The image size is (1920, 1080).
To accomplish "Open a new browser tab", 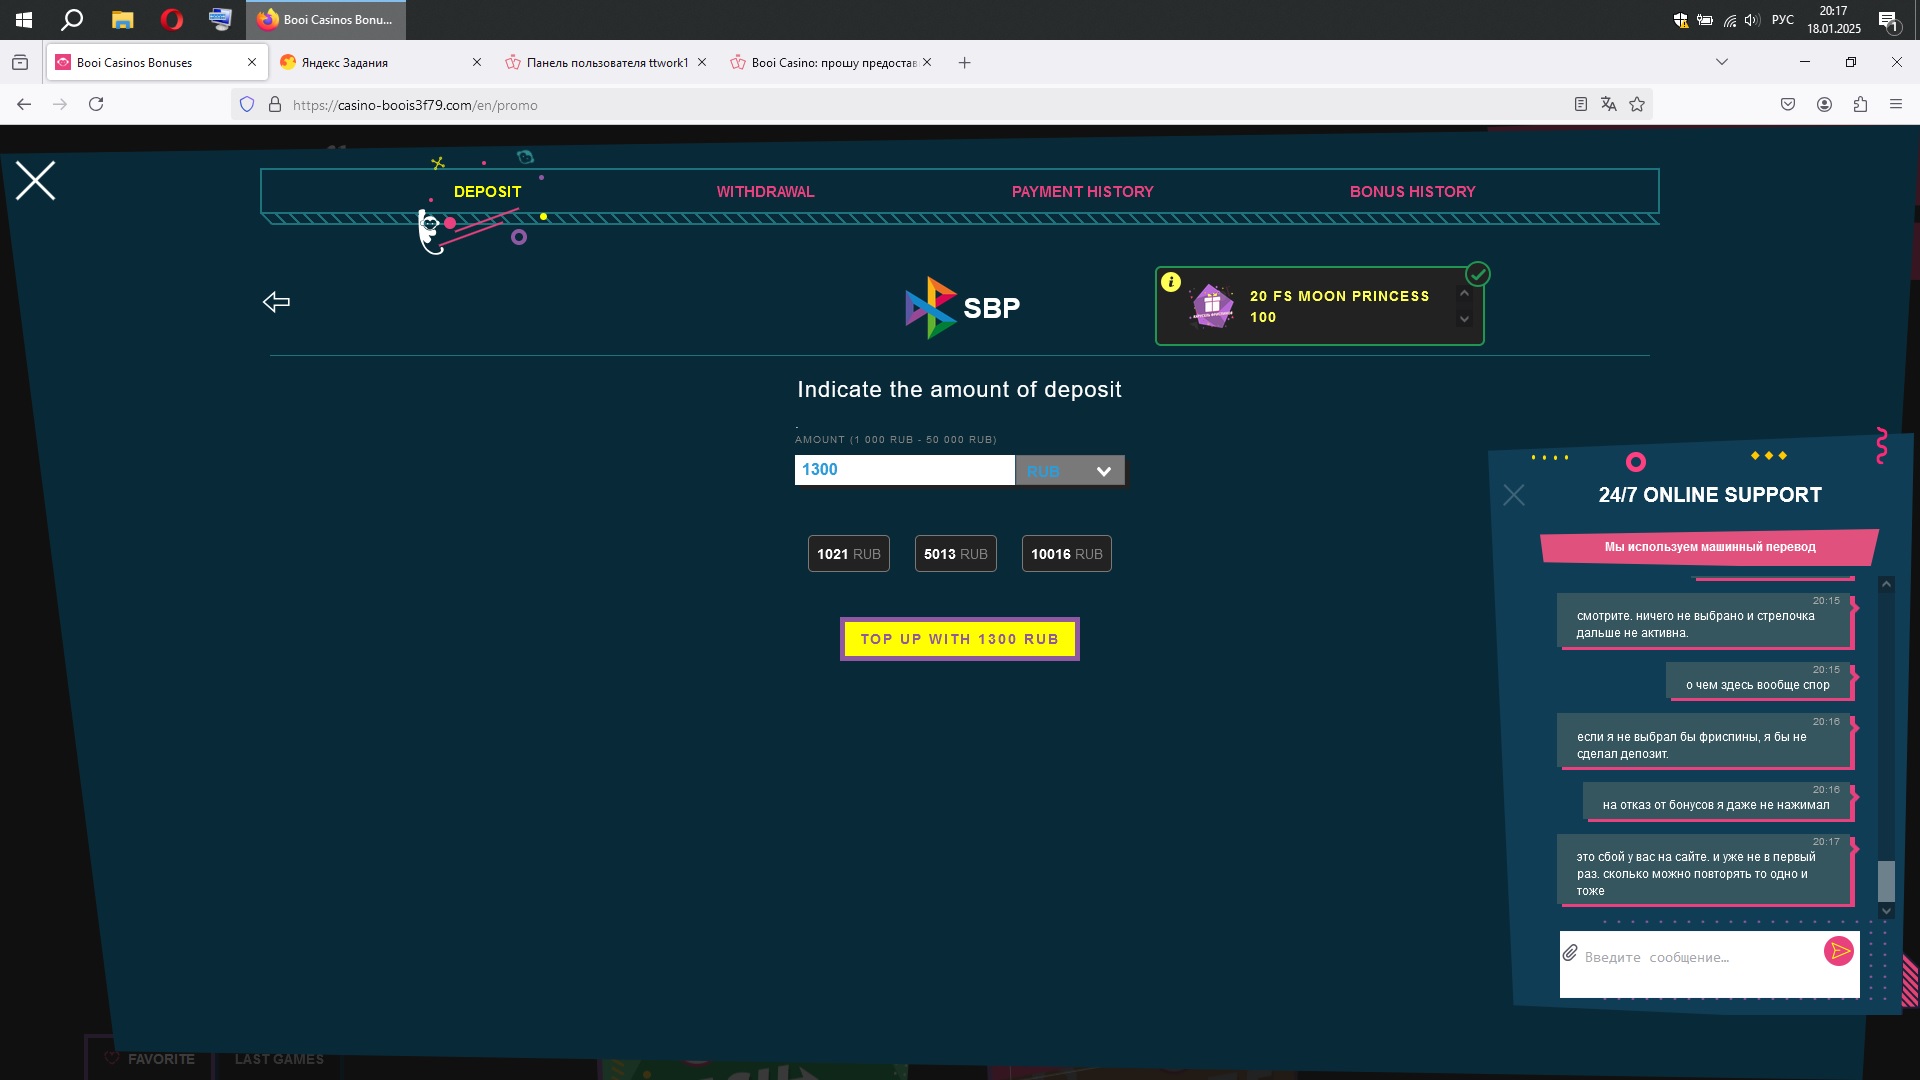I will (964, 62).
